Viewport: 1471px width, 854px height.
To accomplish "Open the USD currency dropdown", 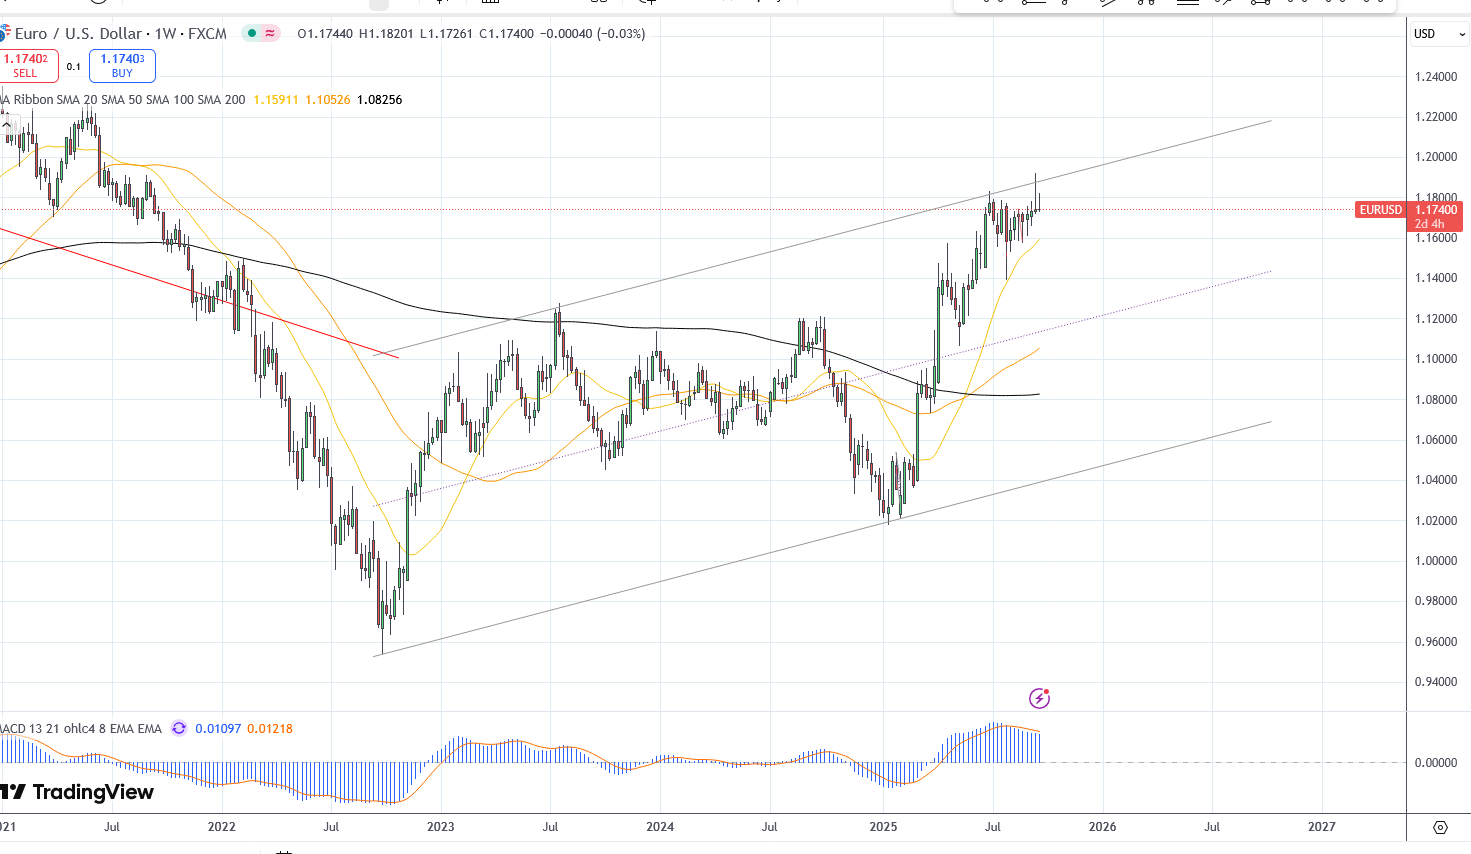I will [1438, 34].
